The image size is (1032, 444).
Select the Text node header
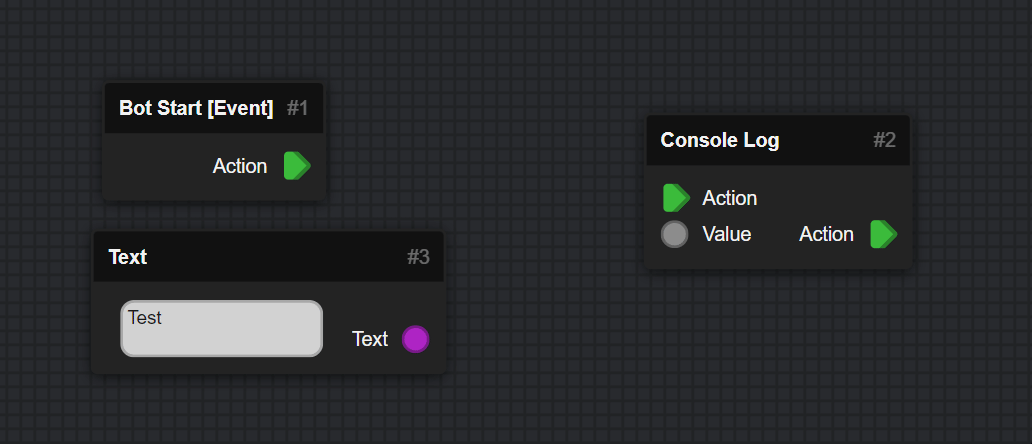tap(269, 257)
